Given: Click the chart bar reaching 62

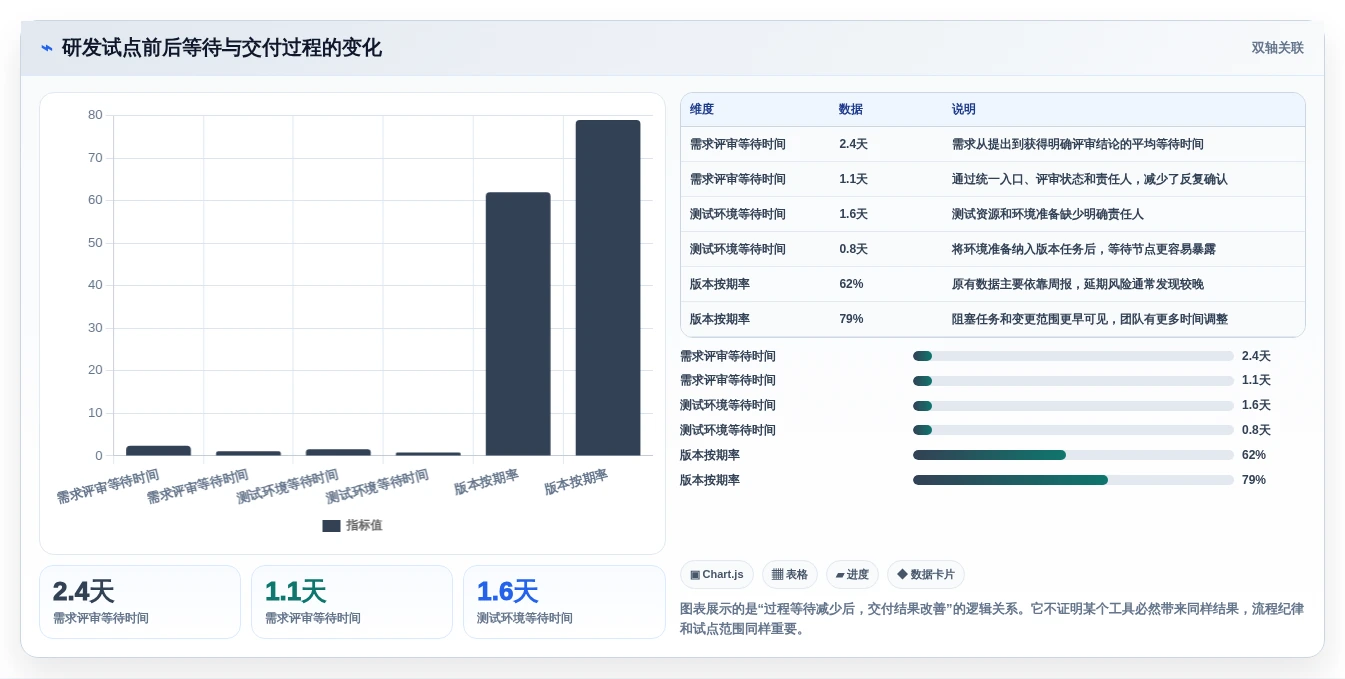Looking at the screenshot, I should (518, 324).
